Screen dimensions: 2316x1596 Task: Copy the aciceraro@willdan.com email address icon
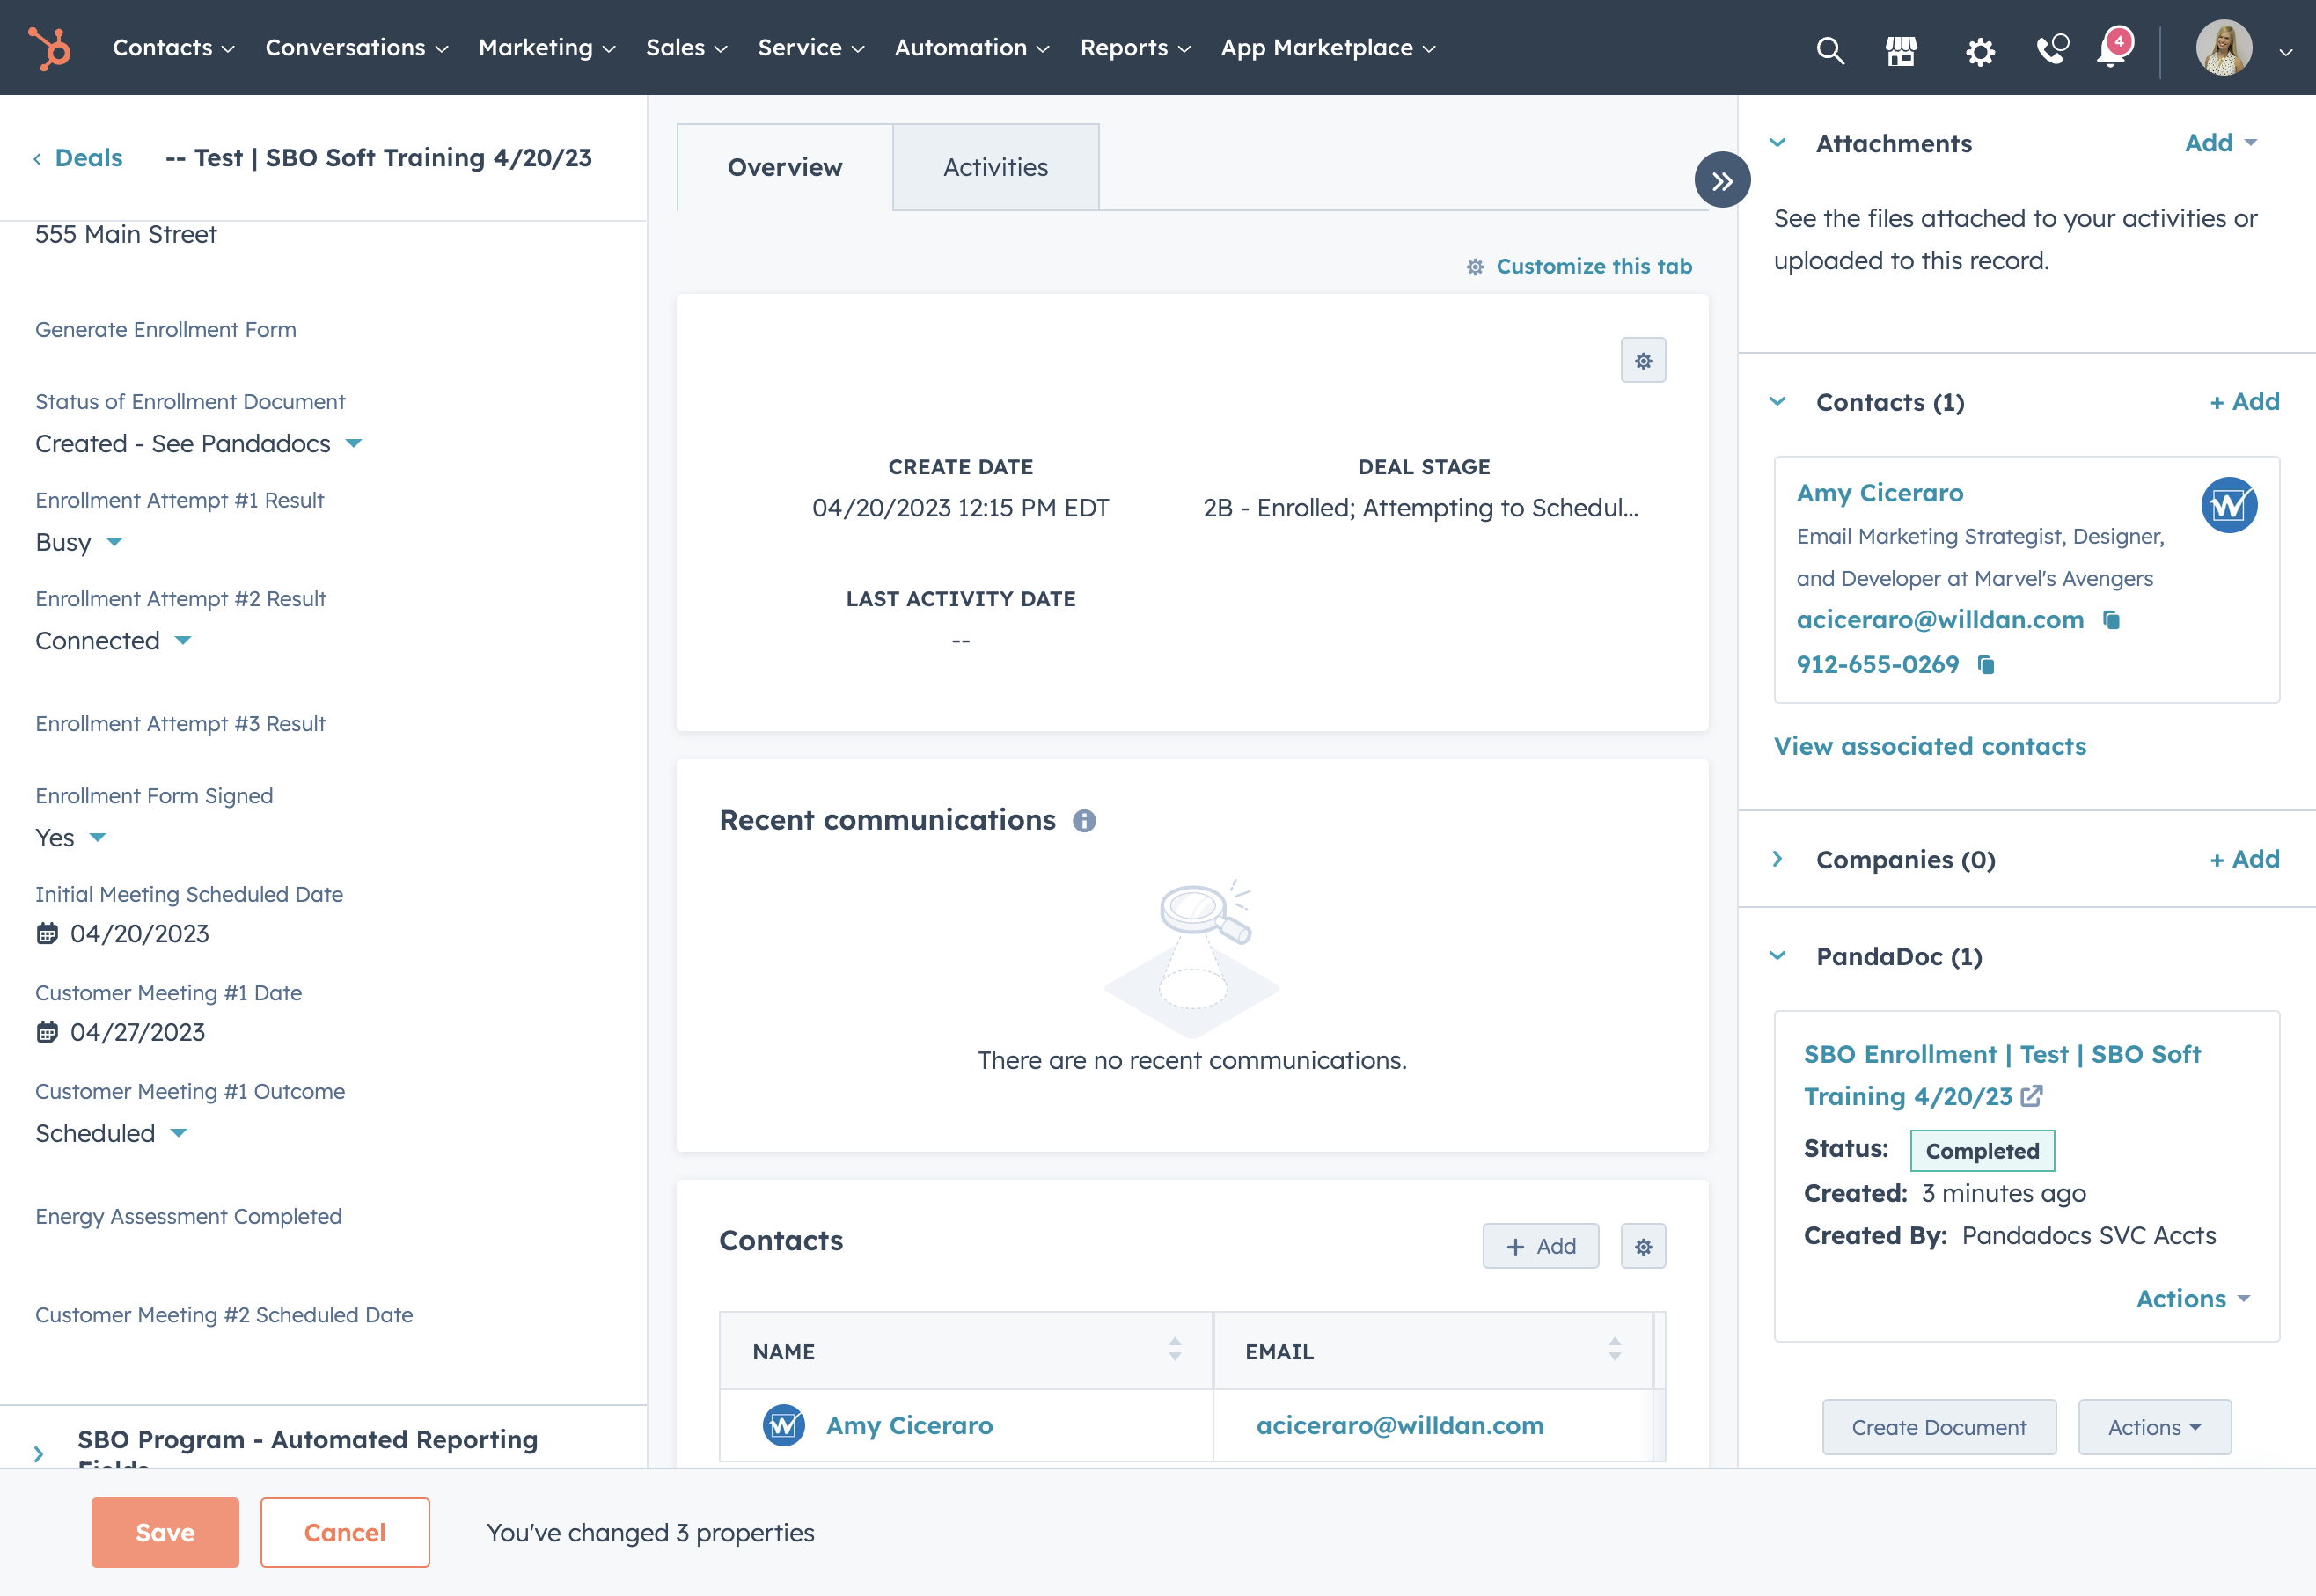coord(2111,620)
